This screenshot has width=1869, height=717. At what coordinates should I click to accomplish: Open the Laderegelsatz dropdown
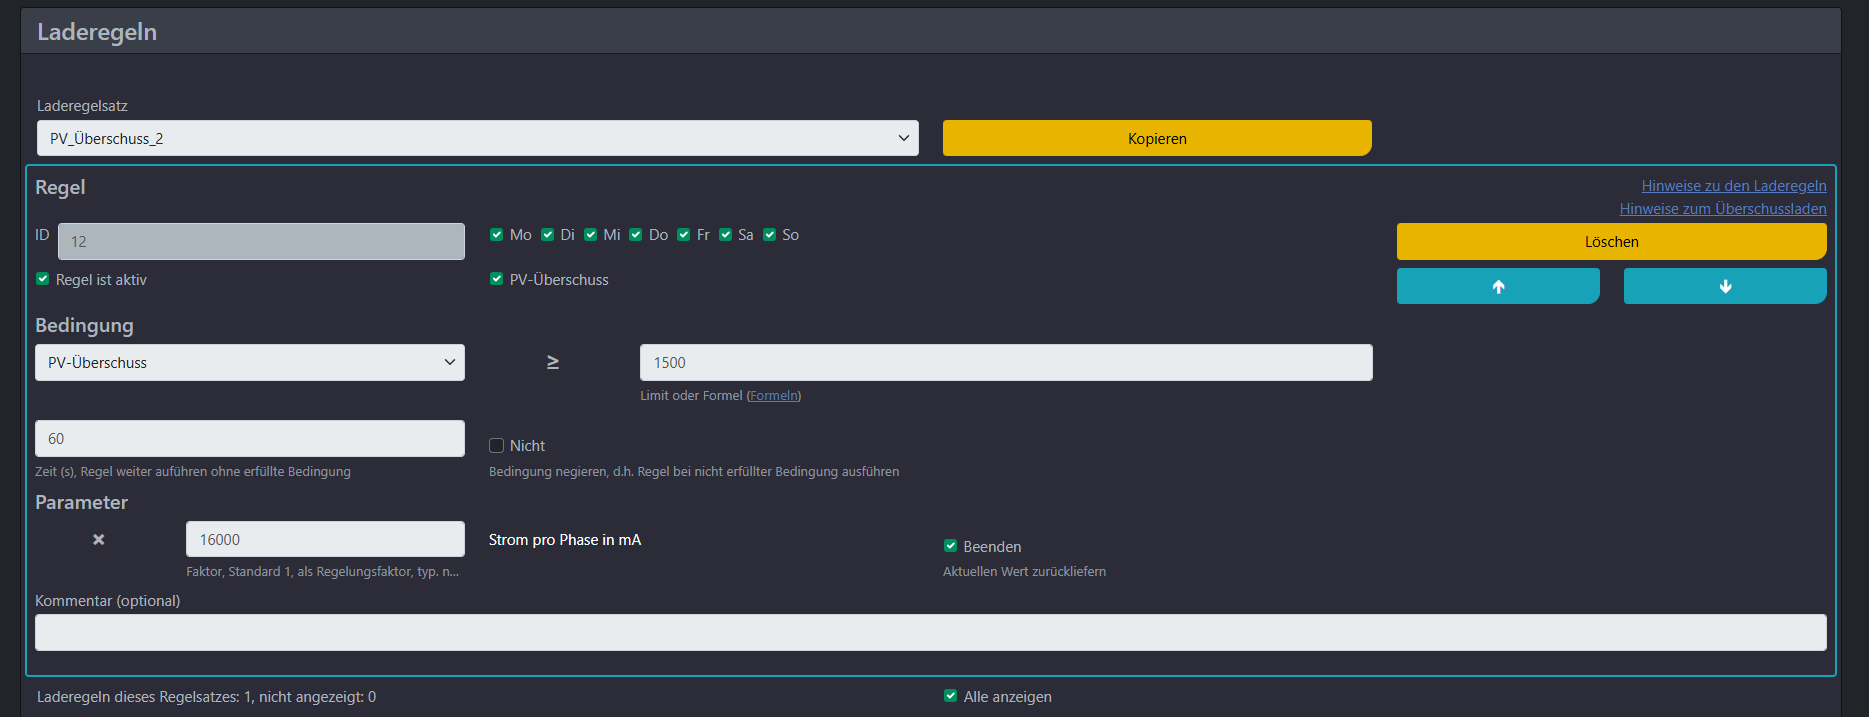477,138
